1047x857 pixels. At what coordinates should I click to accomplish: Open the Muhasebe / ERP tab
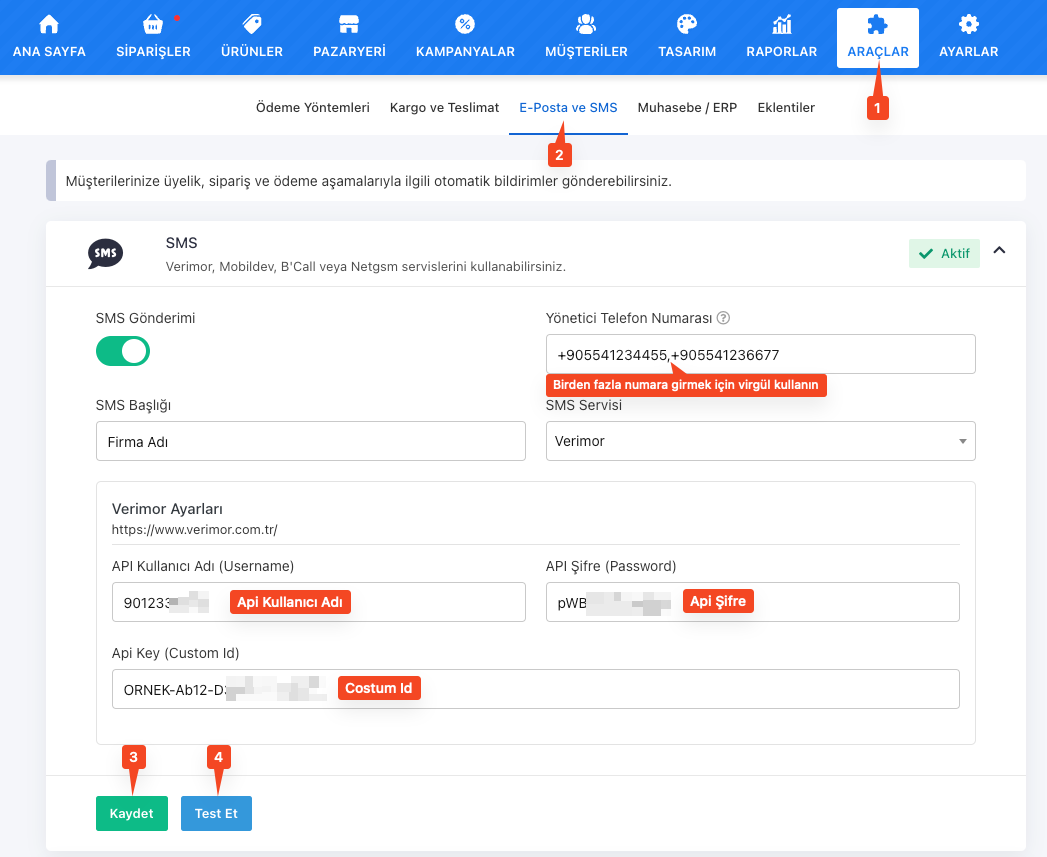(x=687, y=107)
